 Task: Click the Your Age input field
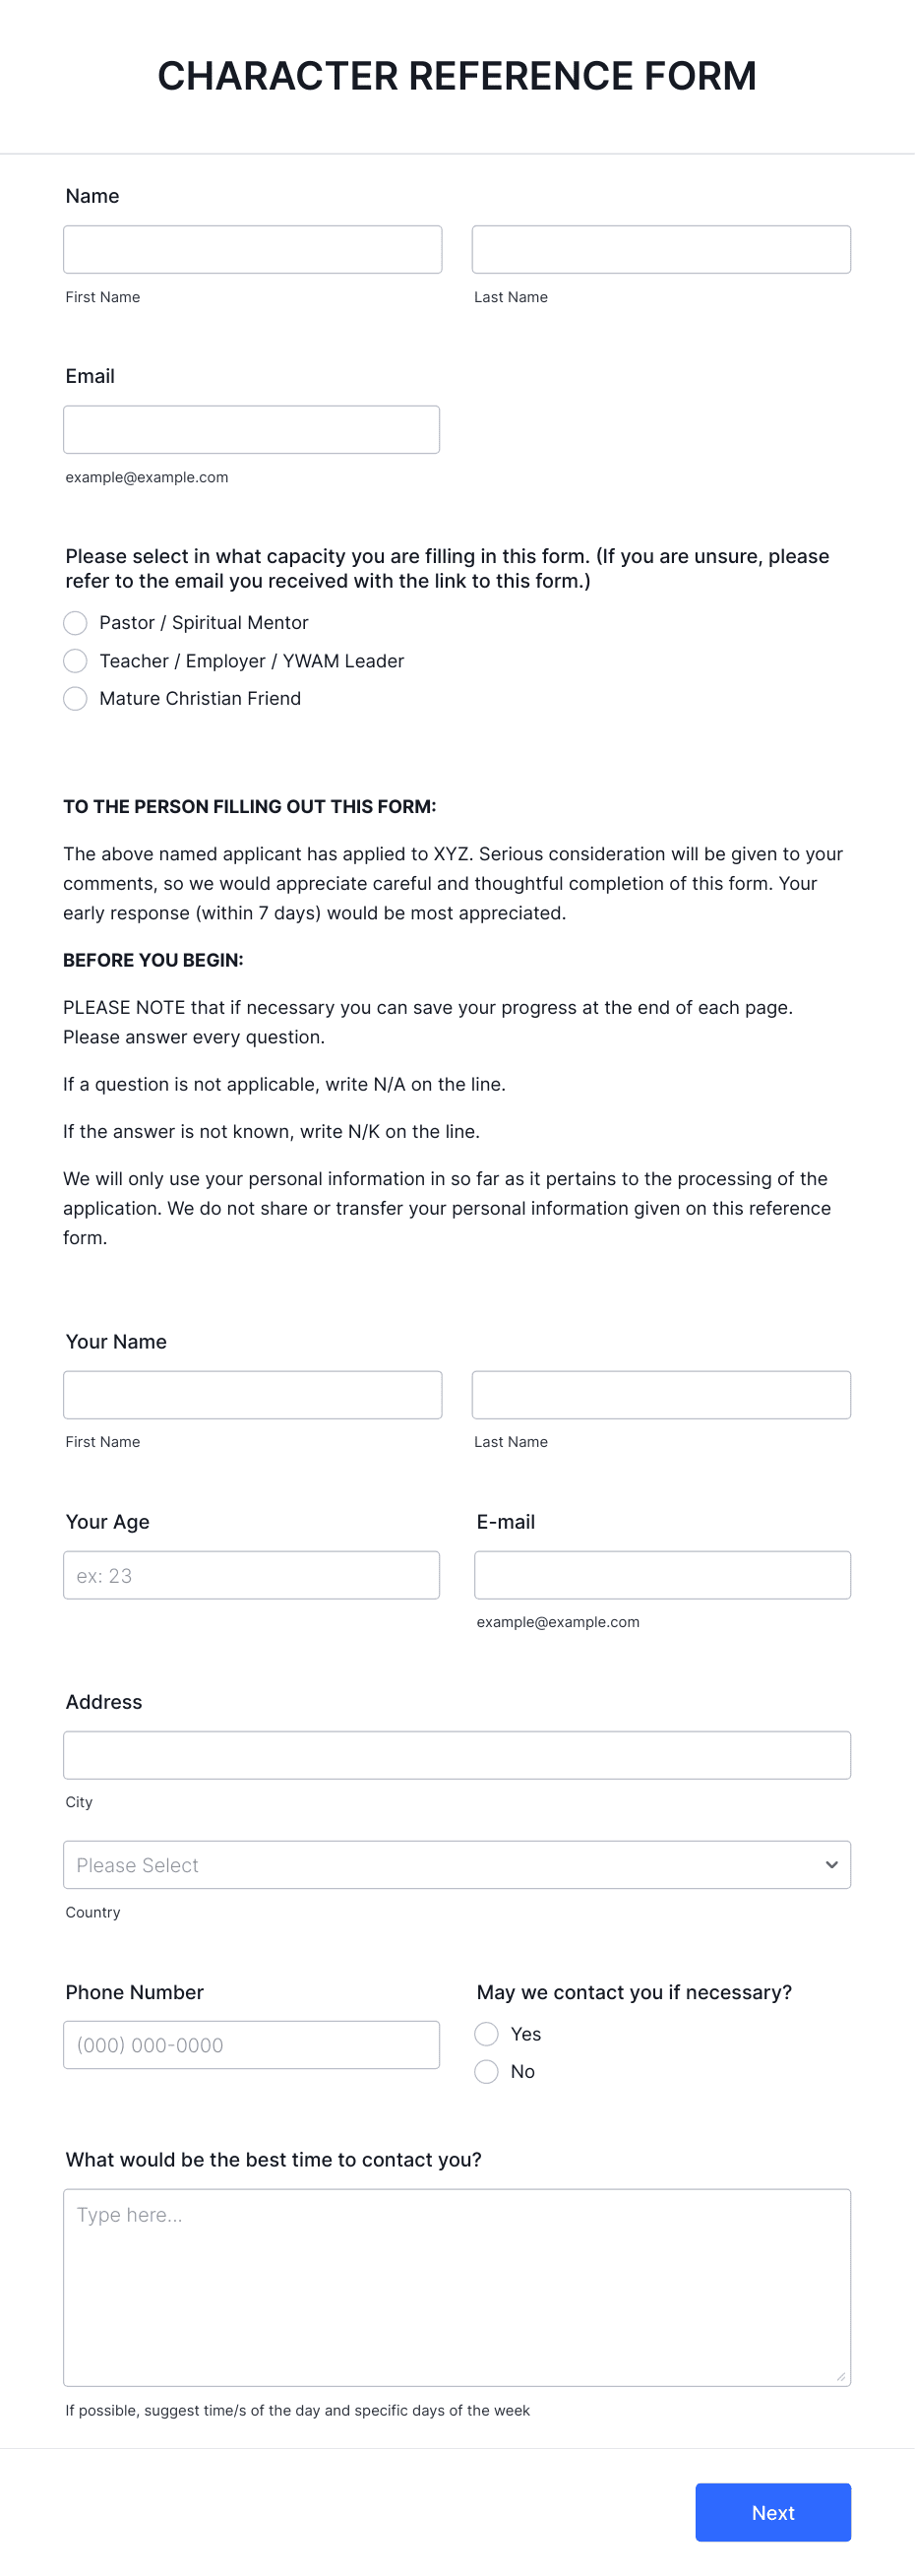point(251,1574)
